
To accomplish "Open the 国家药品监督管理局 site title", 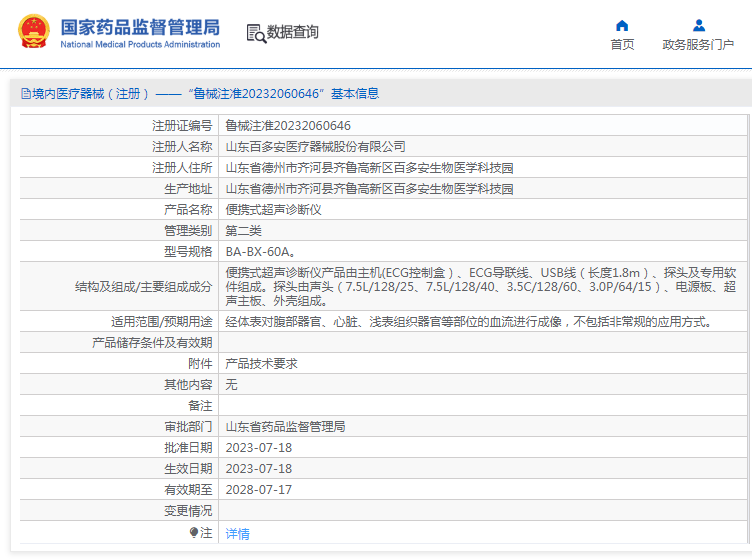I will tap(140, 26).
